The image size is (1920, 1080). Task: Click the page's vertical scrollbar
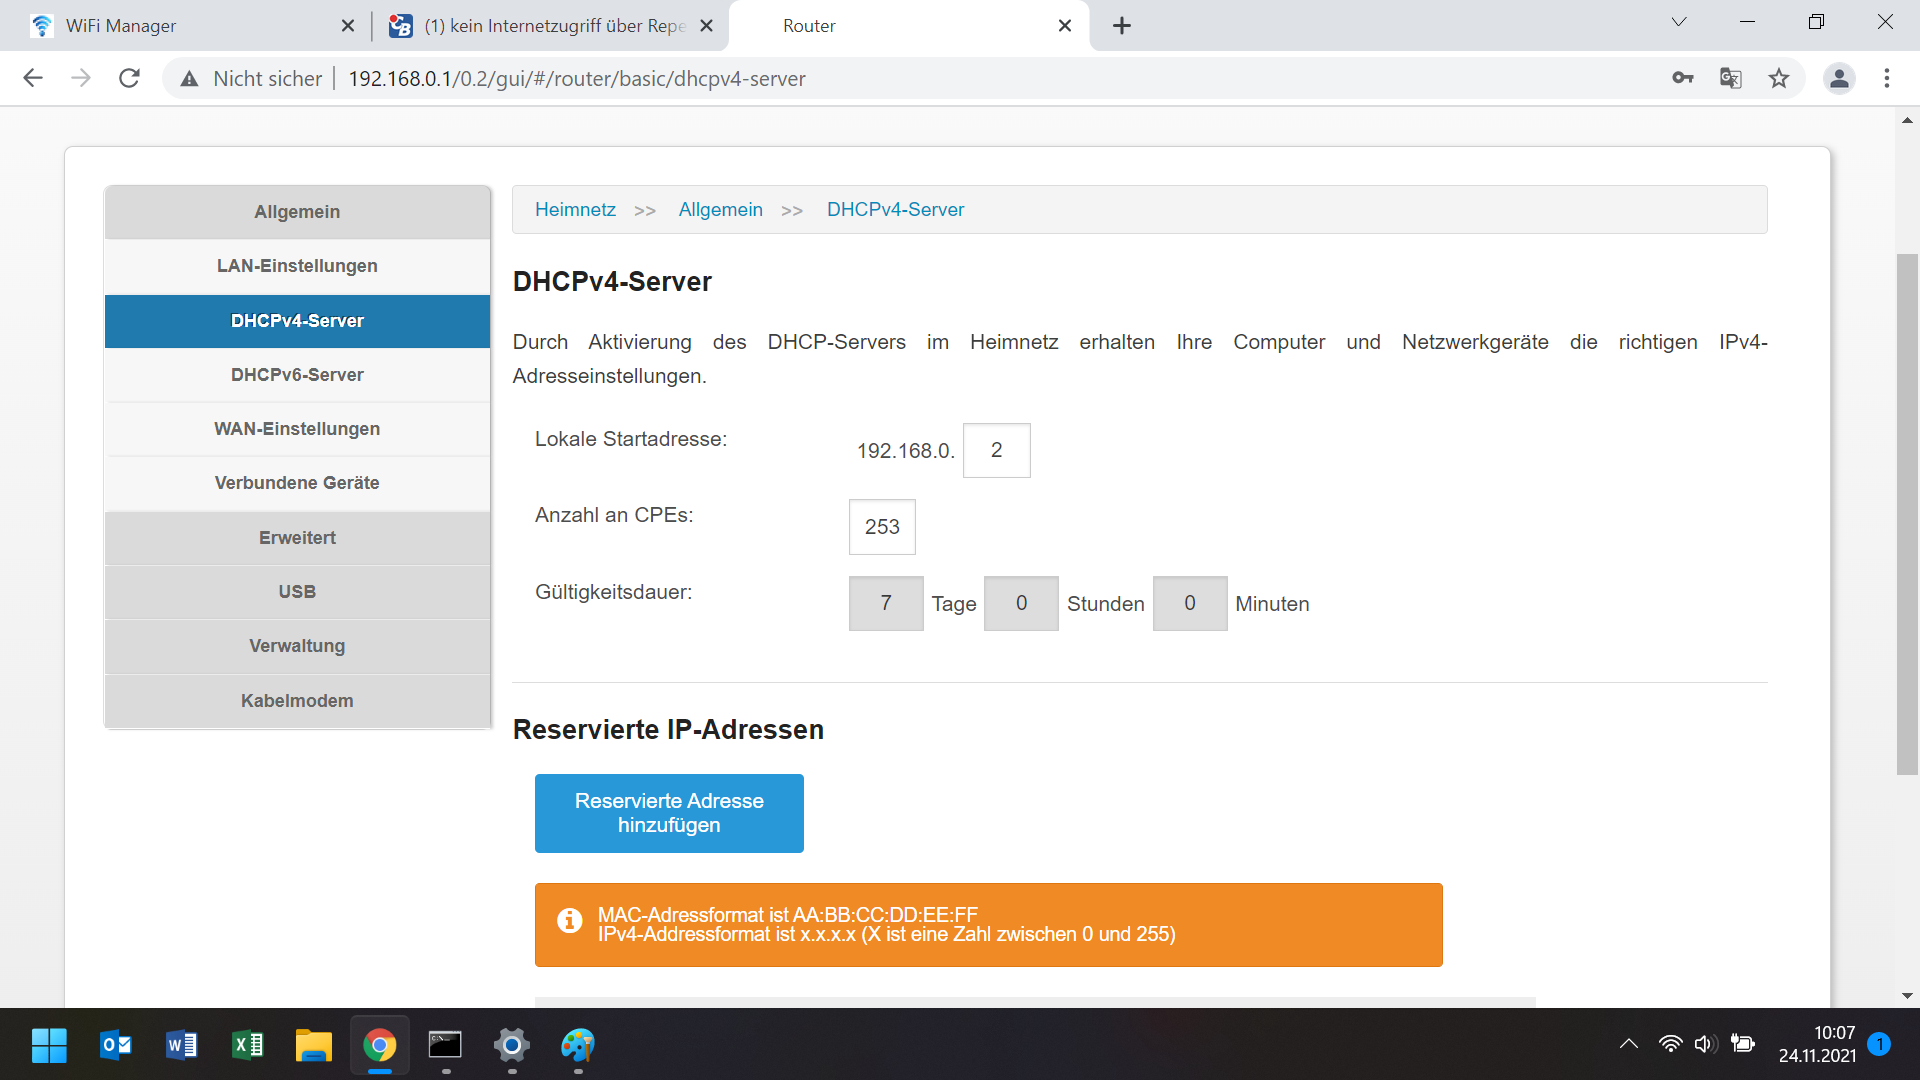1907,514
